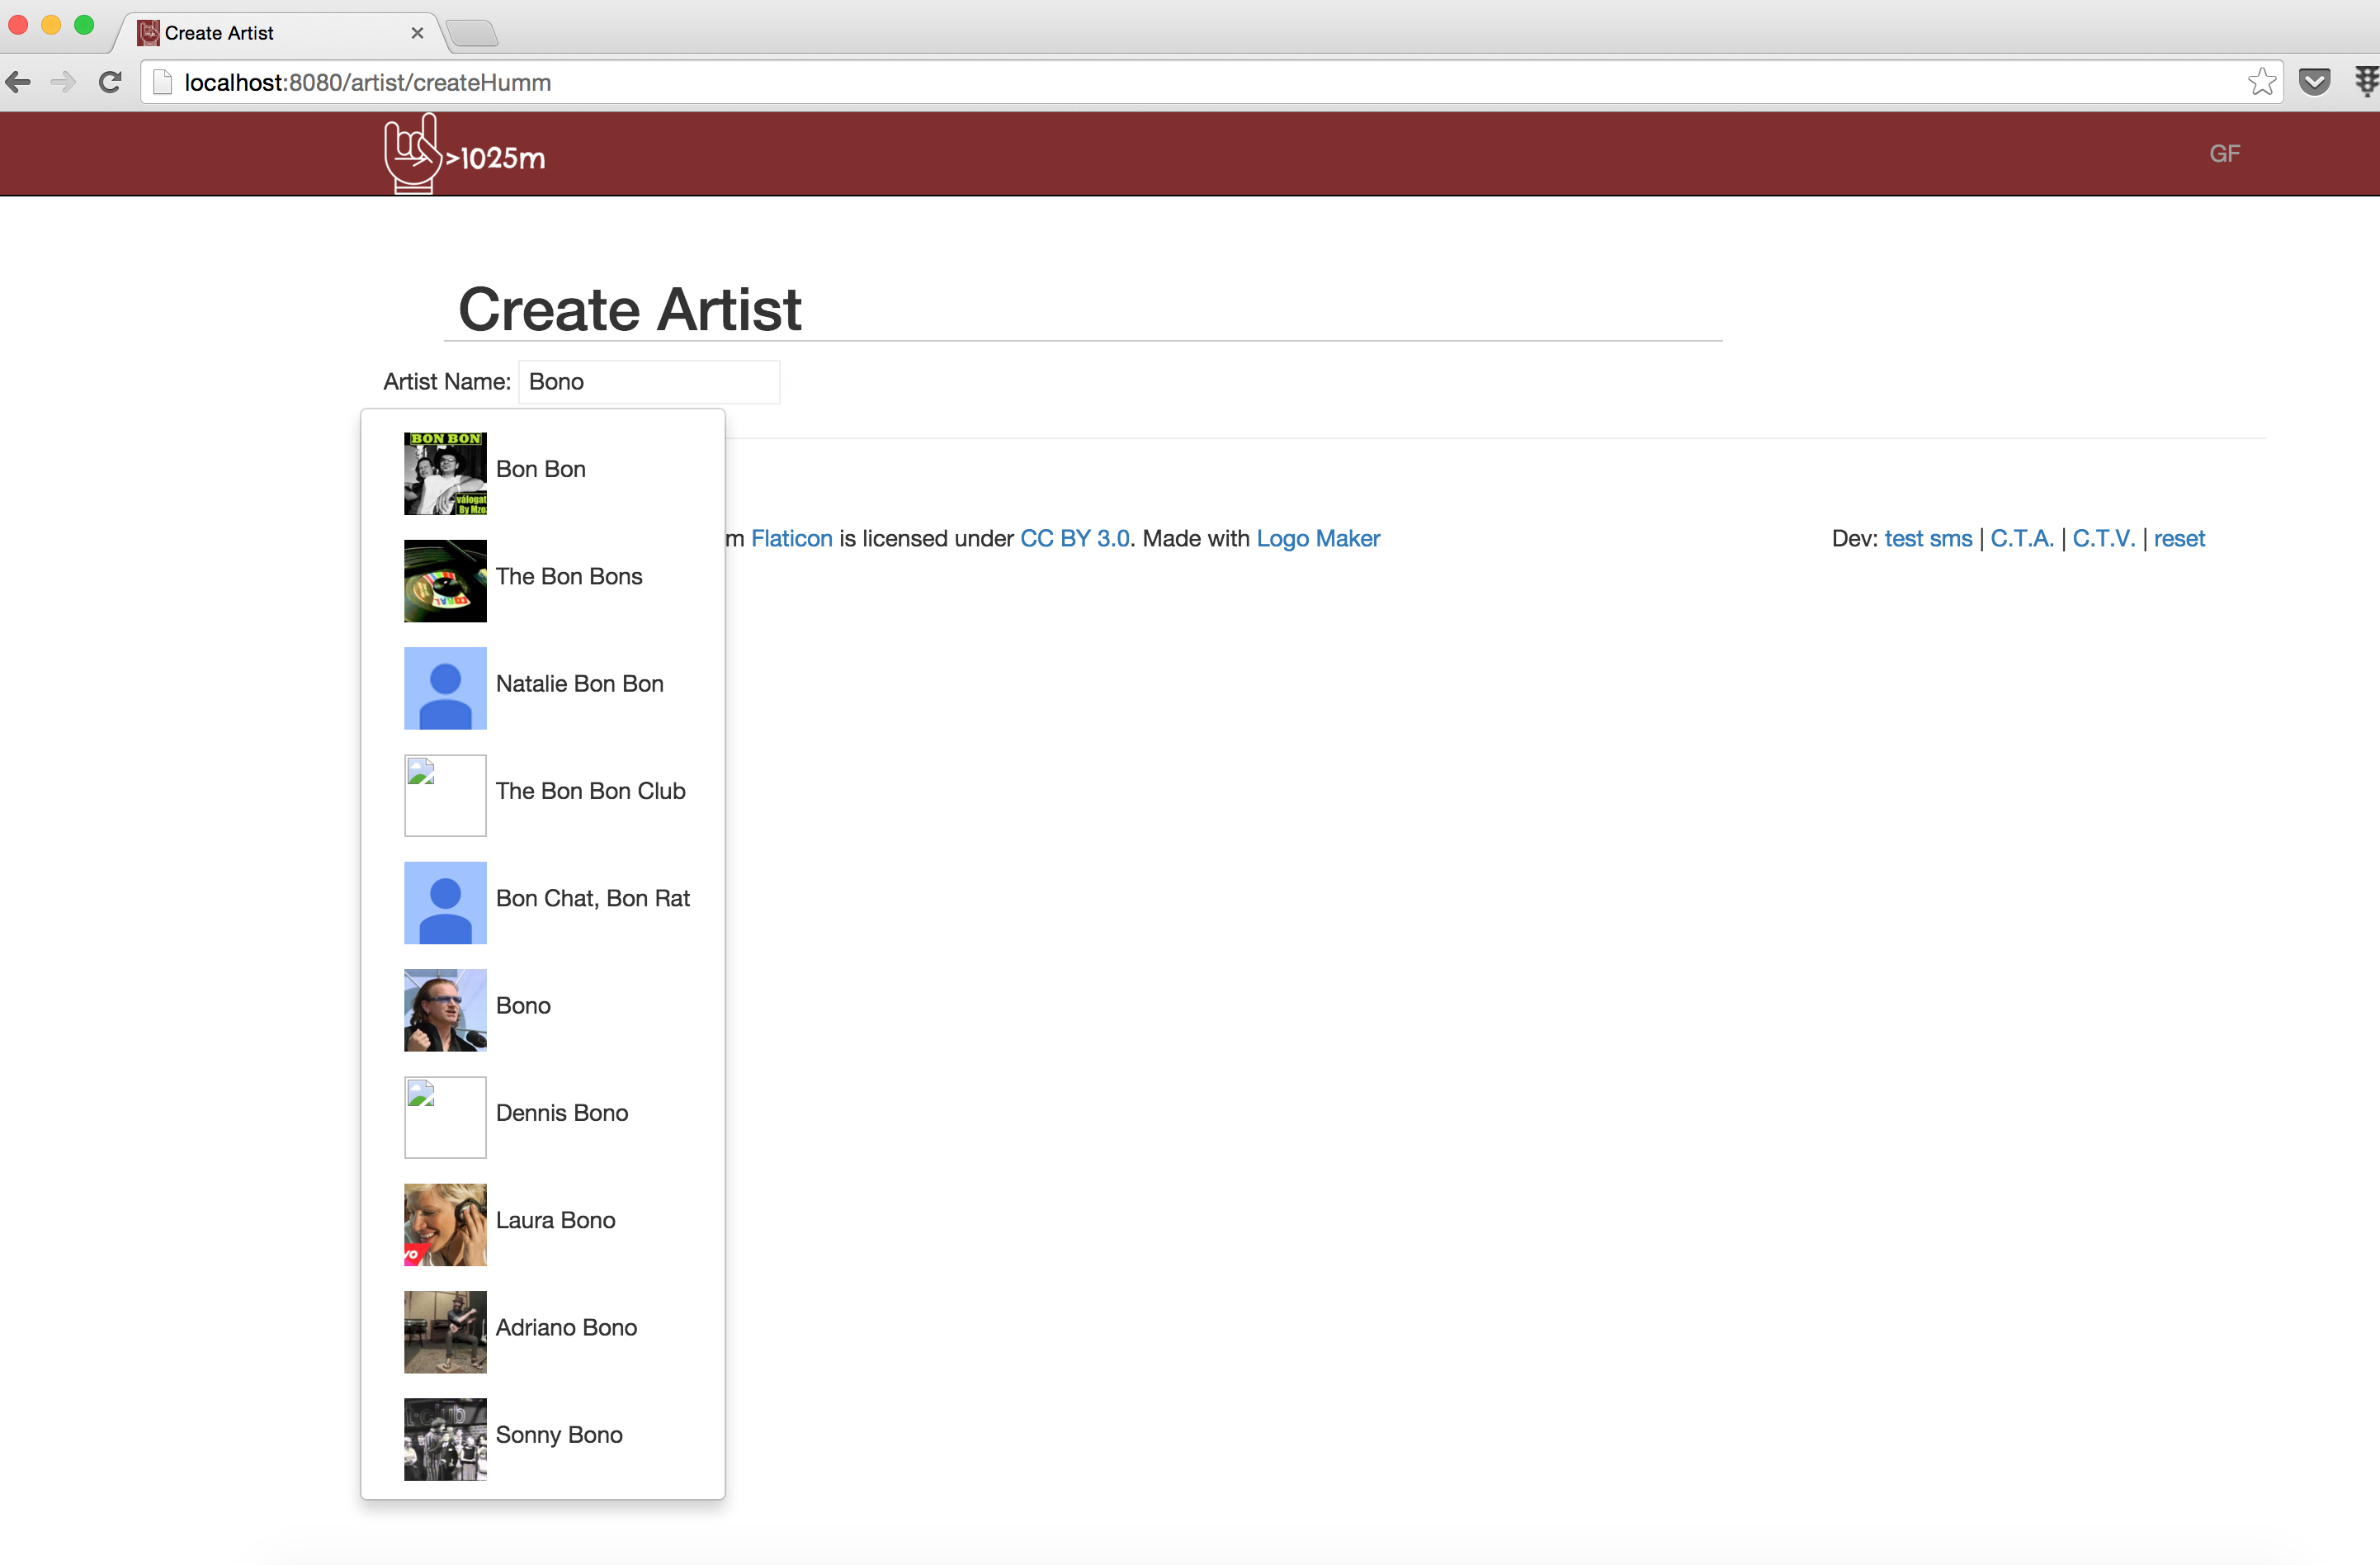Open the GF user menu
Viewport: 2380px width, 1565px height.
click(x=2224, y=154)
